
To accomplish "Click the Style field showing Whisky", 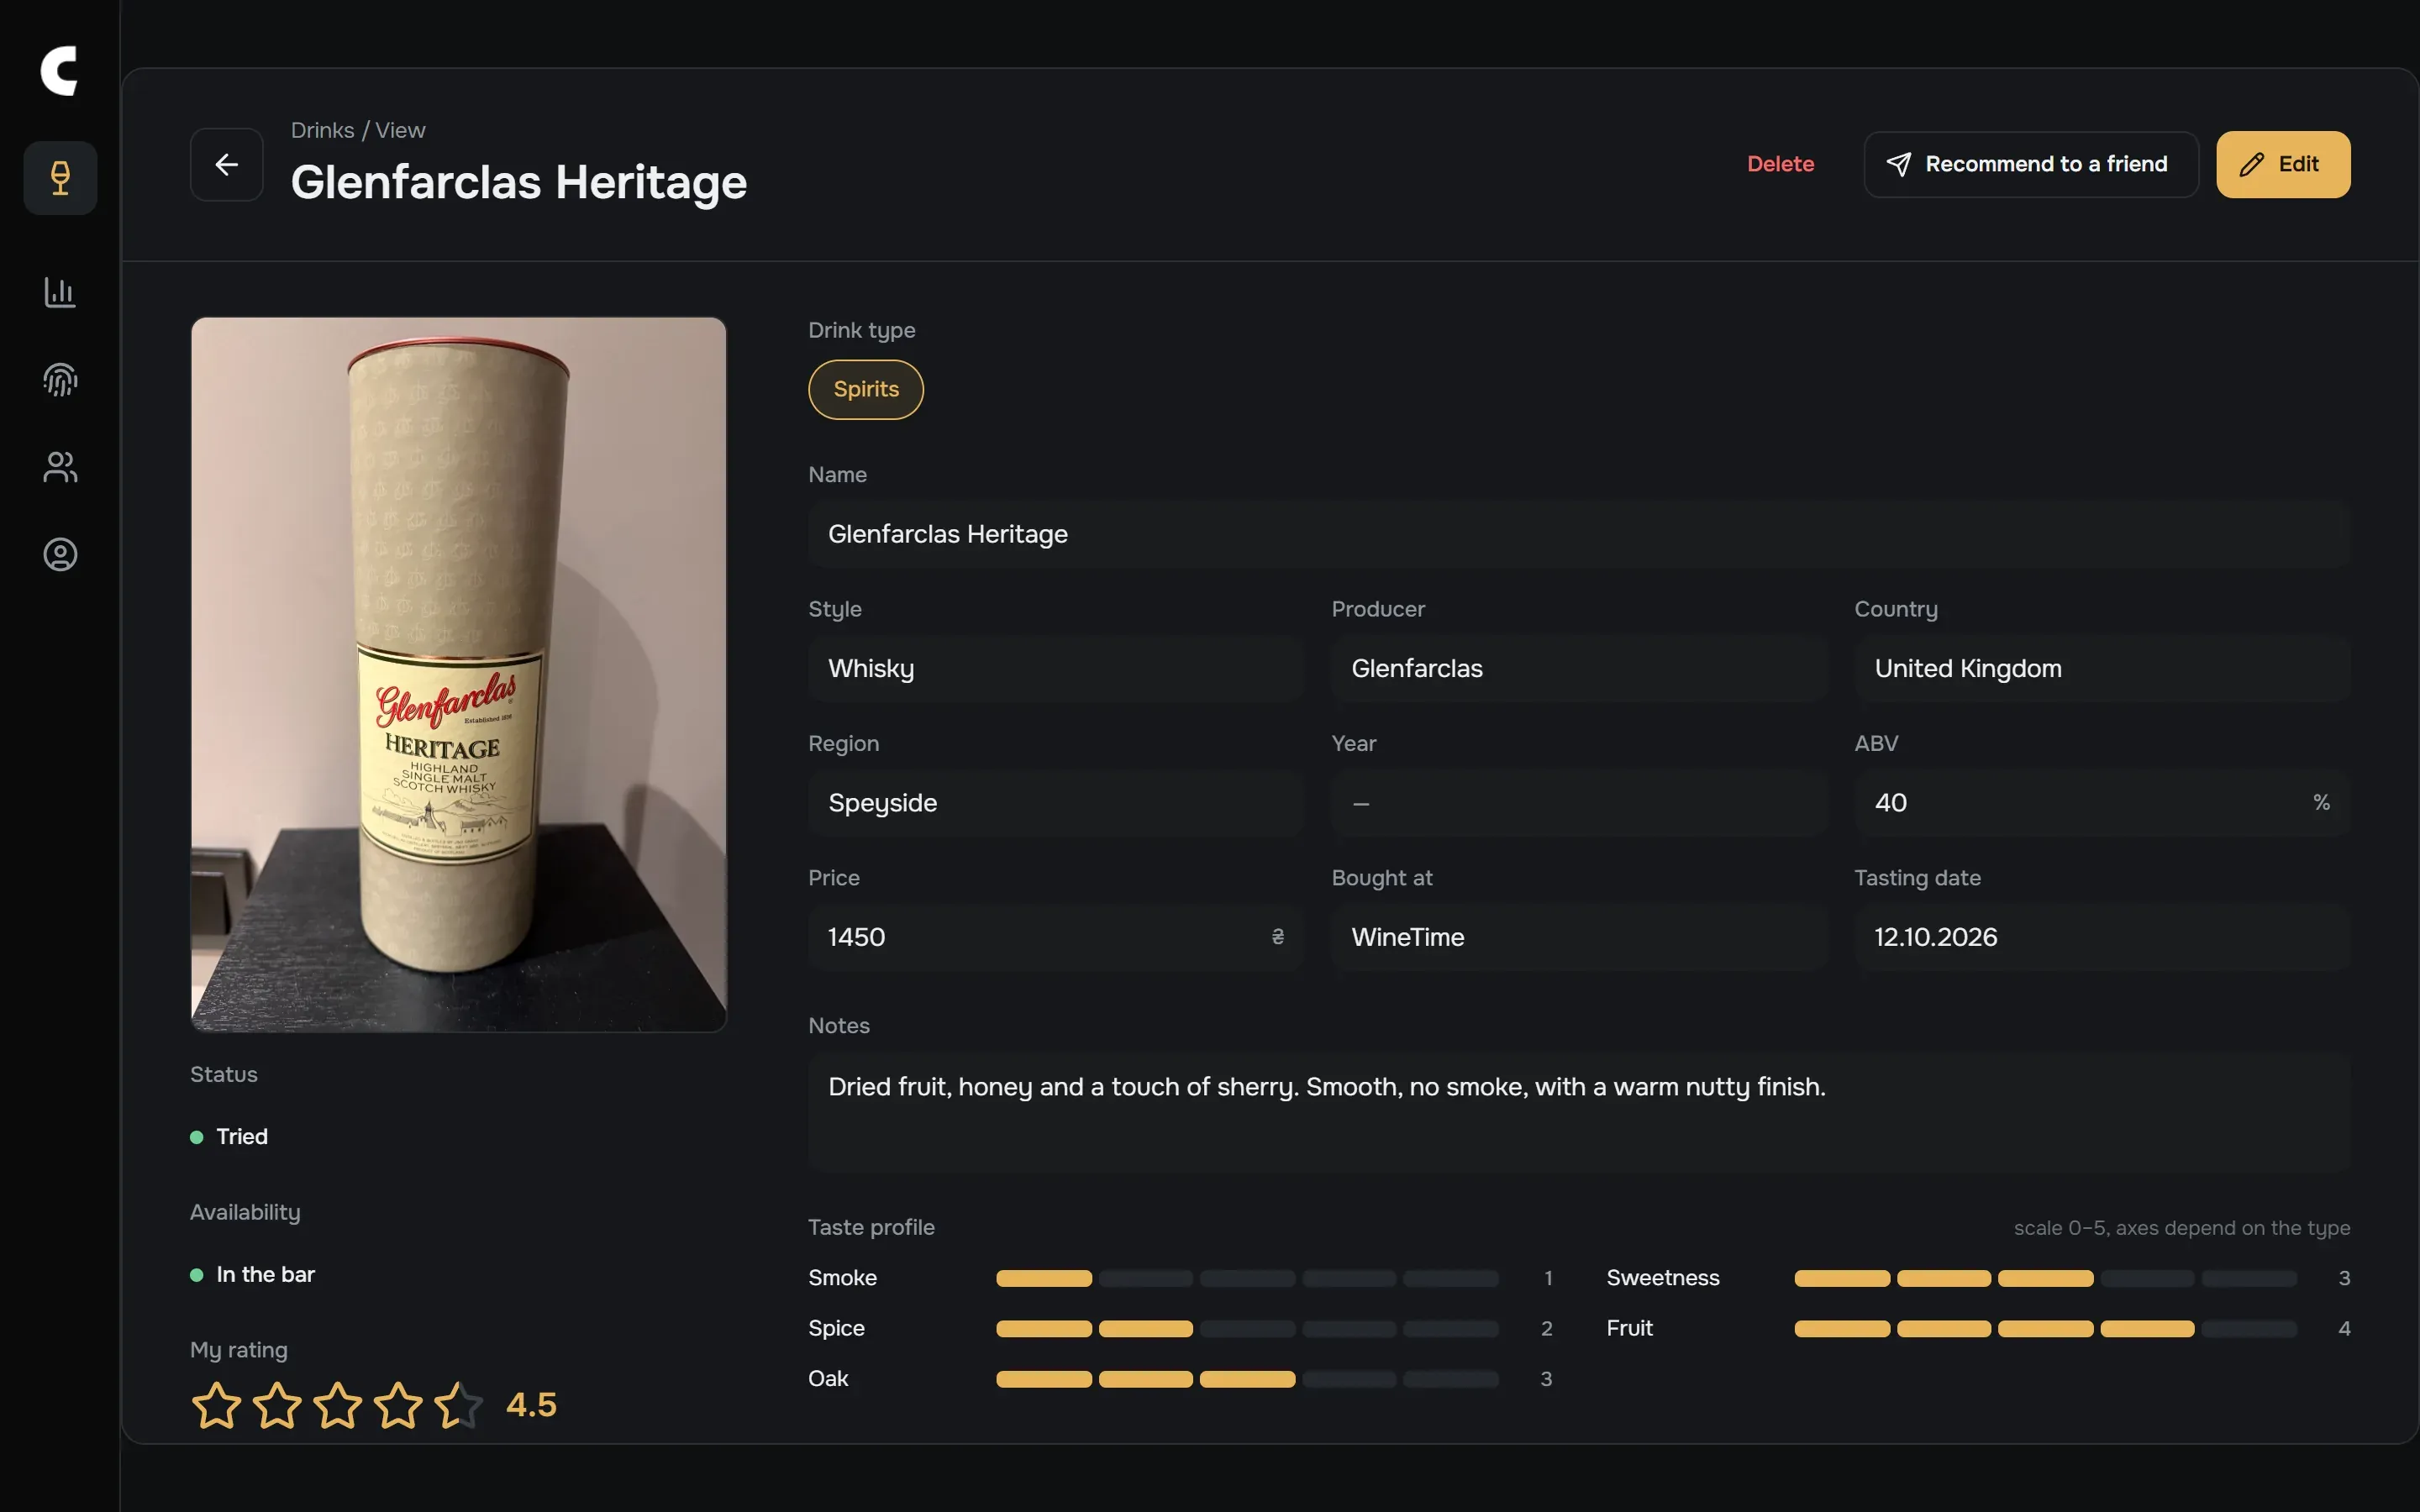I will click(1055, 668).
